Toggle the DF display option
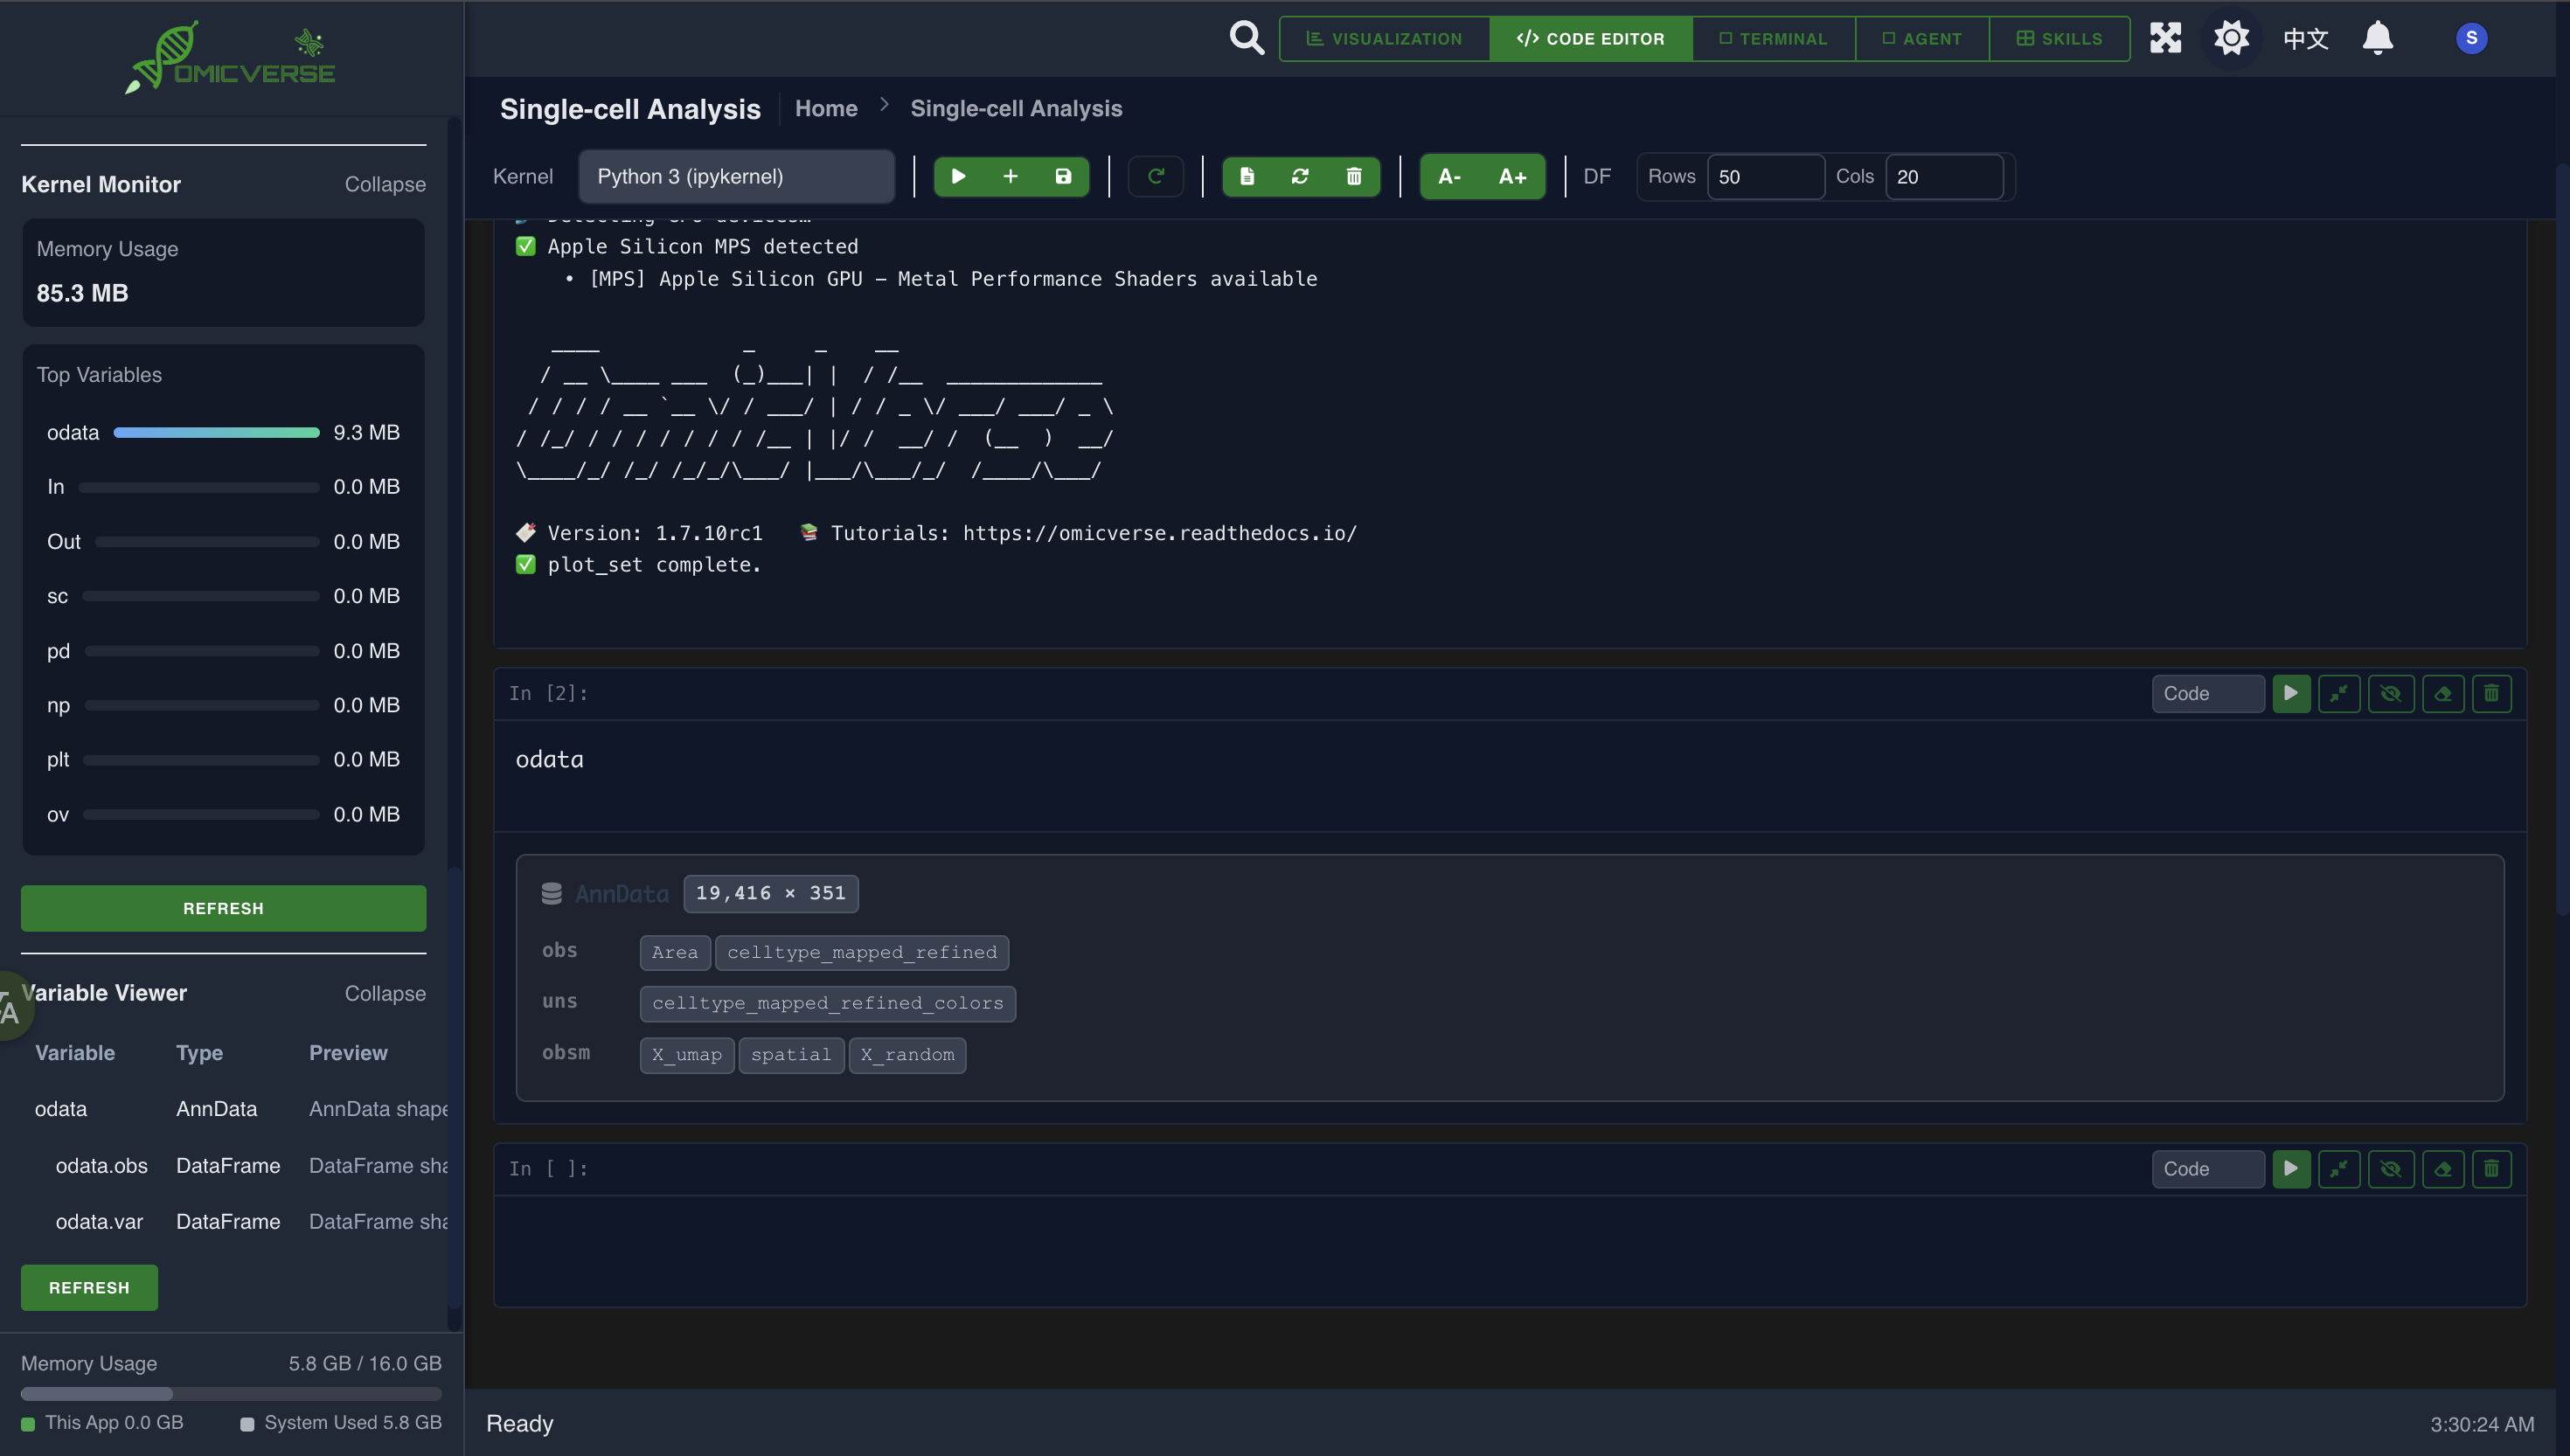This screenshot has width=2570, height=1456. click(x=1597, y=176)
